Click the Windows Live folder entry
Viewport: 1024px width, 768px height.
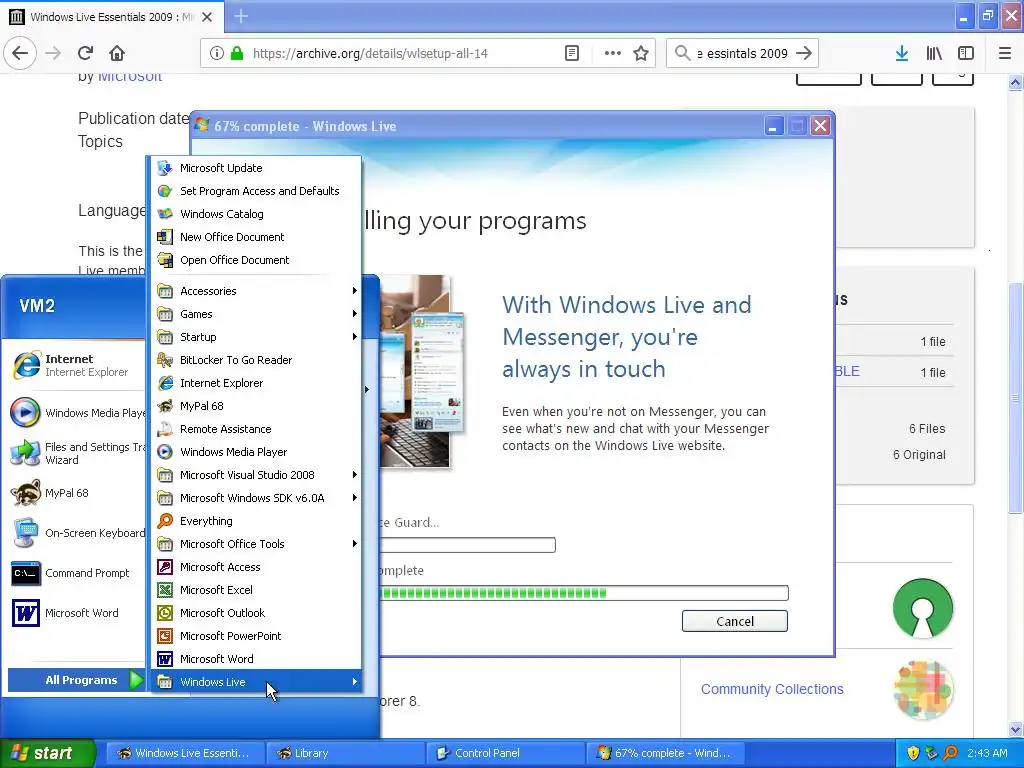pos(257,682)
